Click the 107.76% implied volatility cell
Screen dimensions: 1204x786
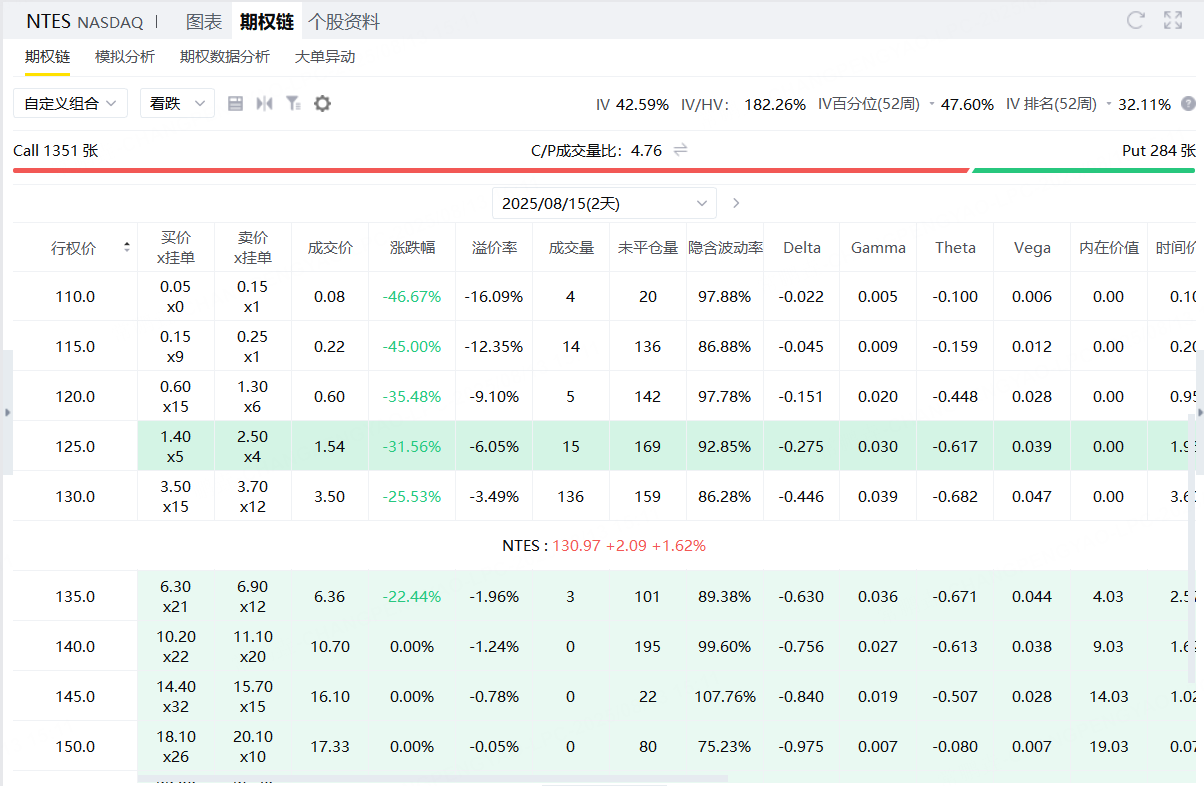tap(725, 696)
